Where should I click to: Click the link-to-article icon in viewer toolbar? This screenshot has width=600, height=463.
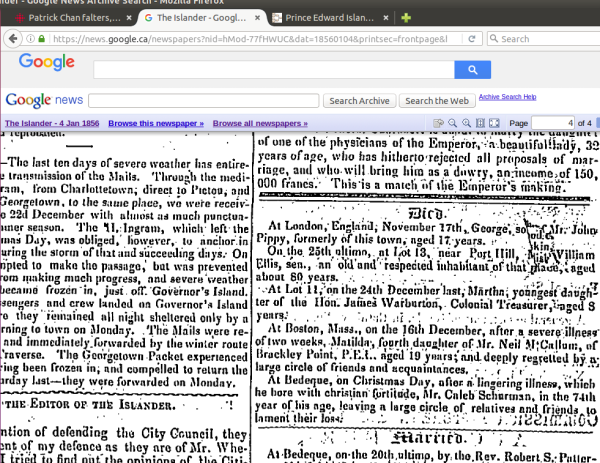(437, 123)
